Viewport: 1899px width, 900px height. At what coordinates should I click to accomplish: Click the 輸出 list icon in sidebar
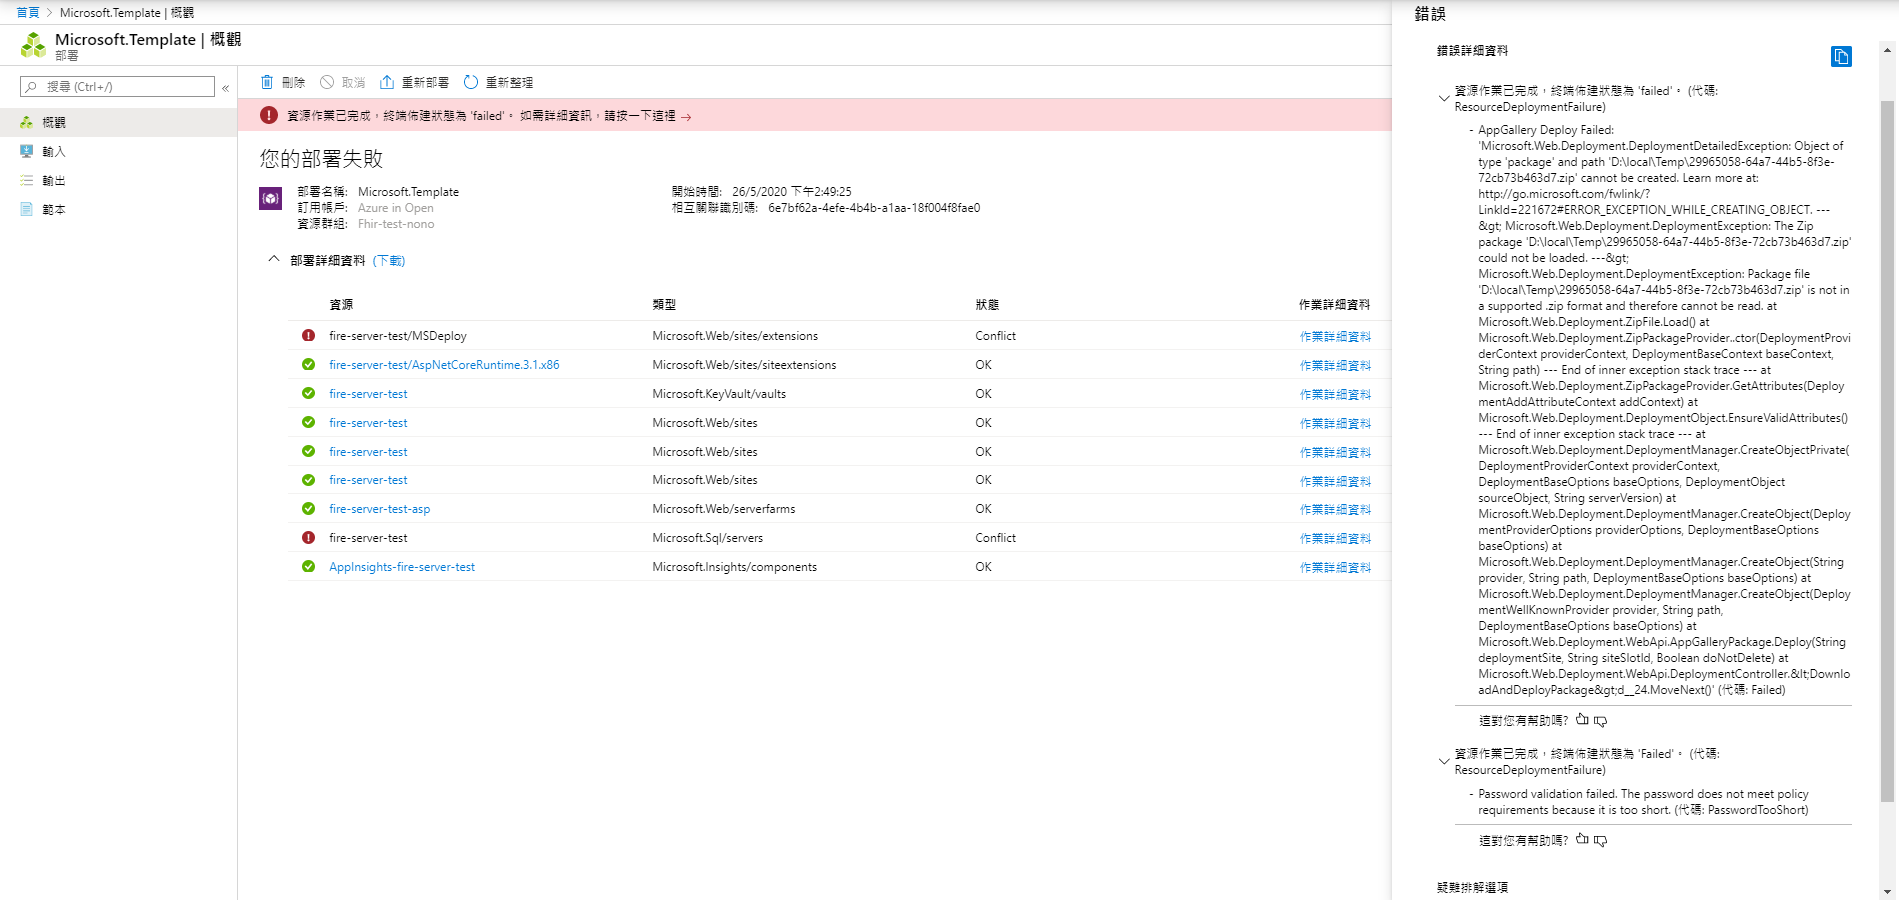[27, 181]
